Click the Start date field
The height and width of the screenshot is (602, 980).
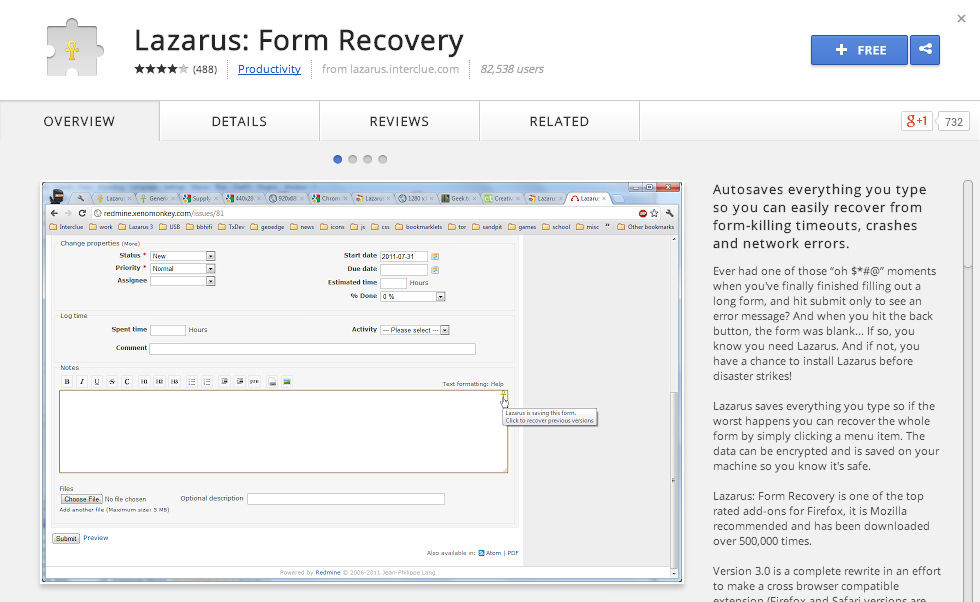404,256
